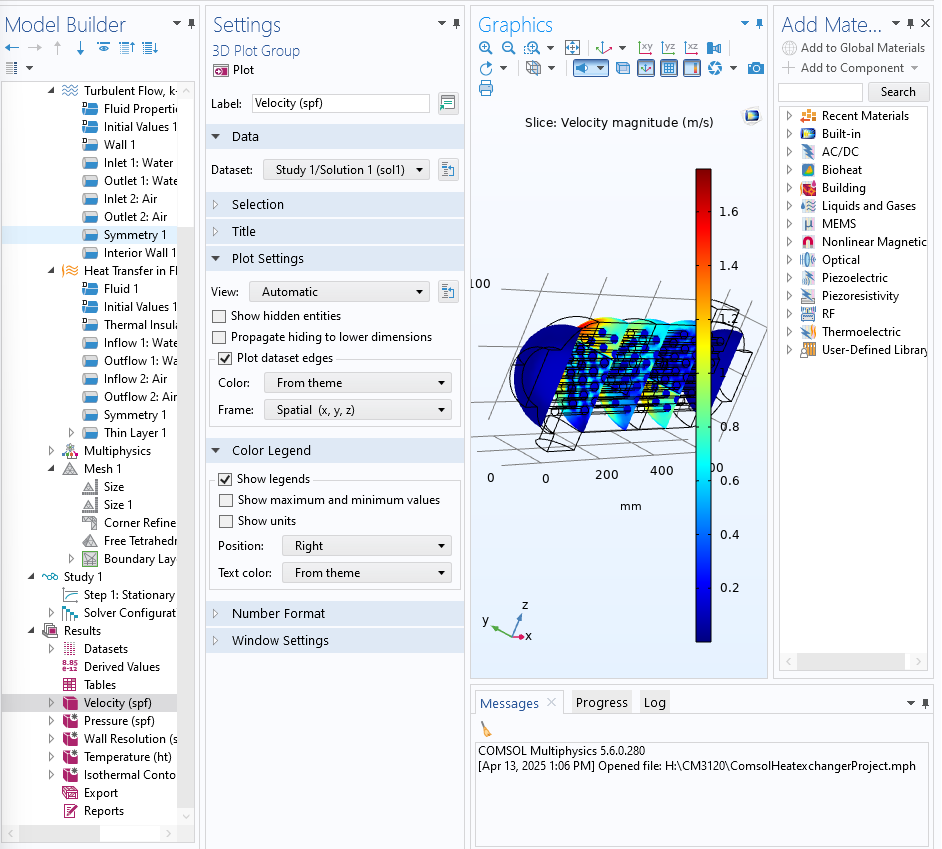Click the Search button for materials
The image size is (942, 849).
click(x=897, y=92)
